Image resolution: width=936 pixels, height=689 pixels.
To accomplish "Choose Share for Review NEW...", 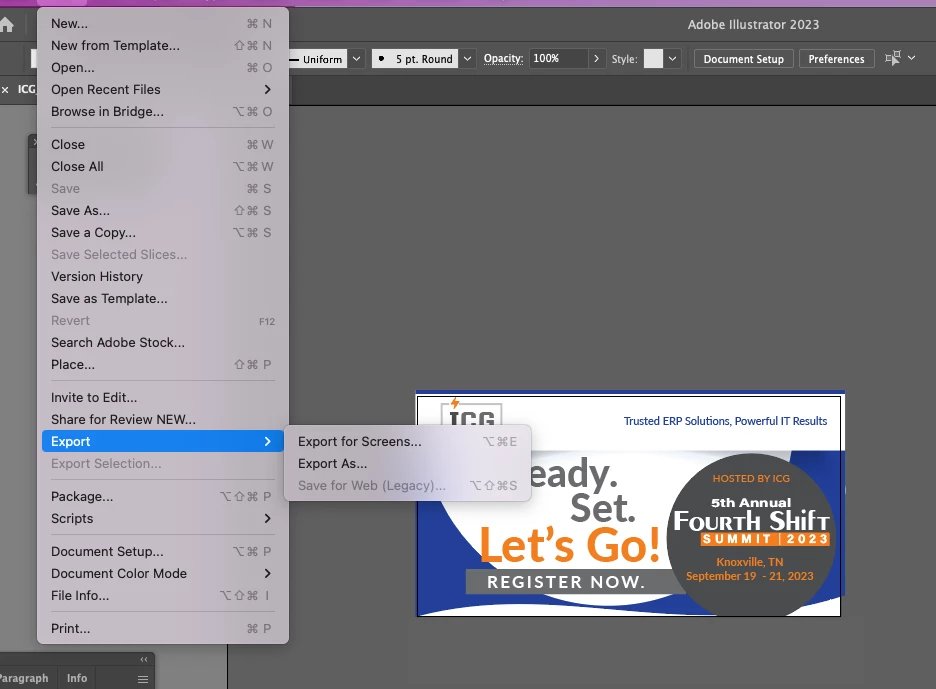I will (162, 420).
